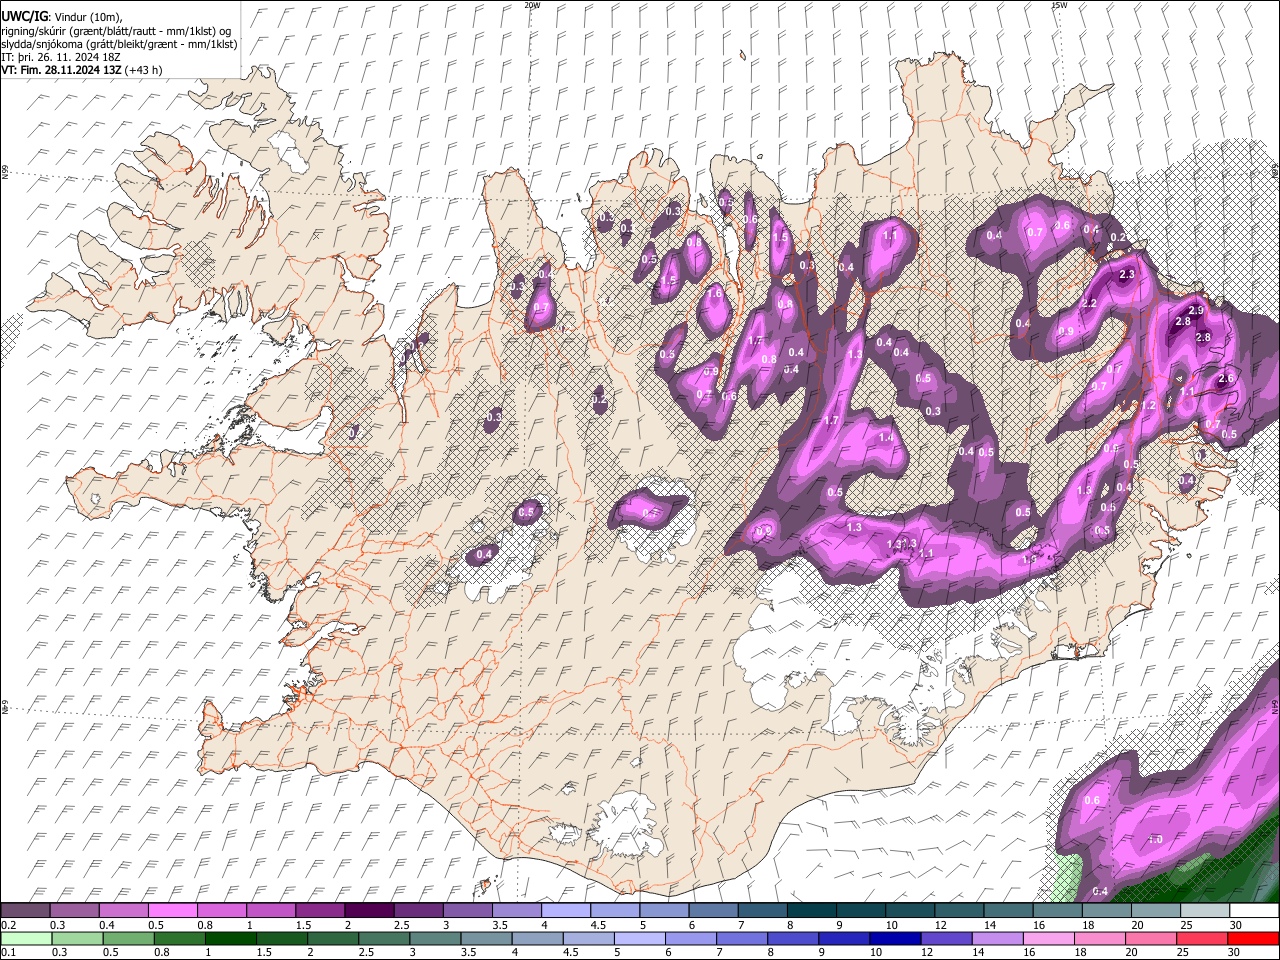Click the grey-teal 18 swatch, upper scale
The image size is (1280, 960).
1106,911
